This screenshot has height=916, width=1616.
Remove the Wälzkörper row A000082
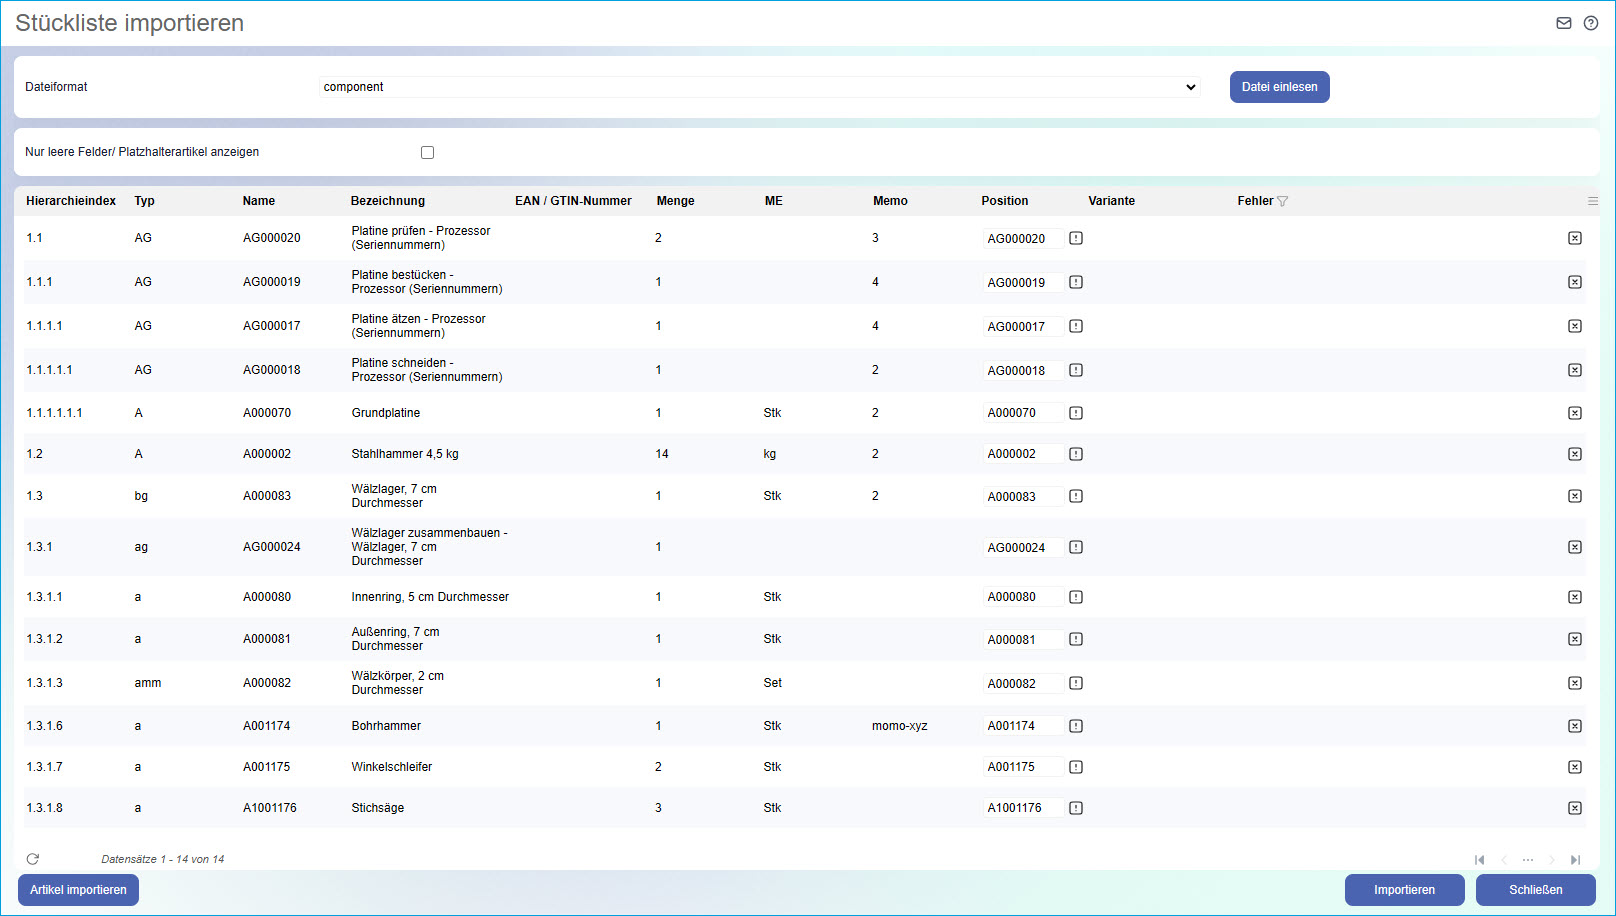(1575, 683)
